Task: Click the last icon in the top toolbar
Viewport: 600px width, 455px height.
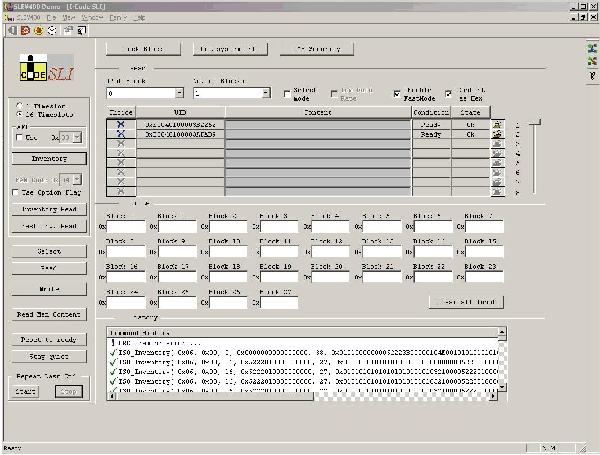Action: coord(81,31)
